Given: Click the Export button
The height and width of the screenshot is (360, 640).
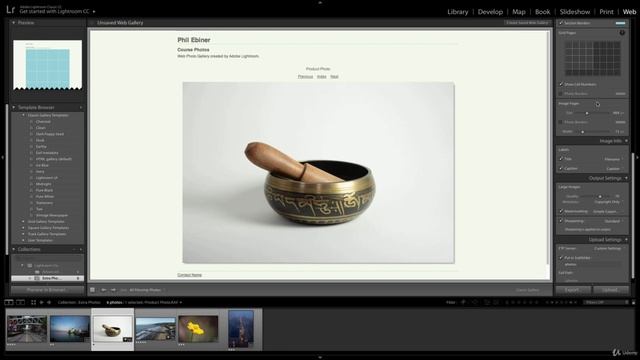Looking at the screenshot, I should click(573, 290).
